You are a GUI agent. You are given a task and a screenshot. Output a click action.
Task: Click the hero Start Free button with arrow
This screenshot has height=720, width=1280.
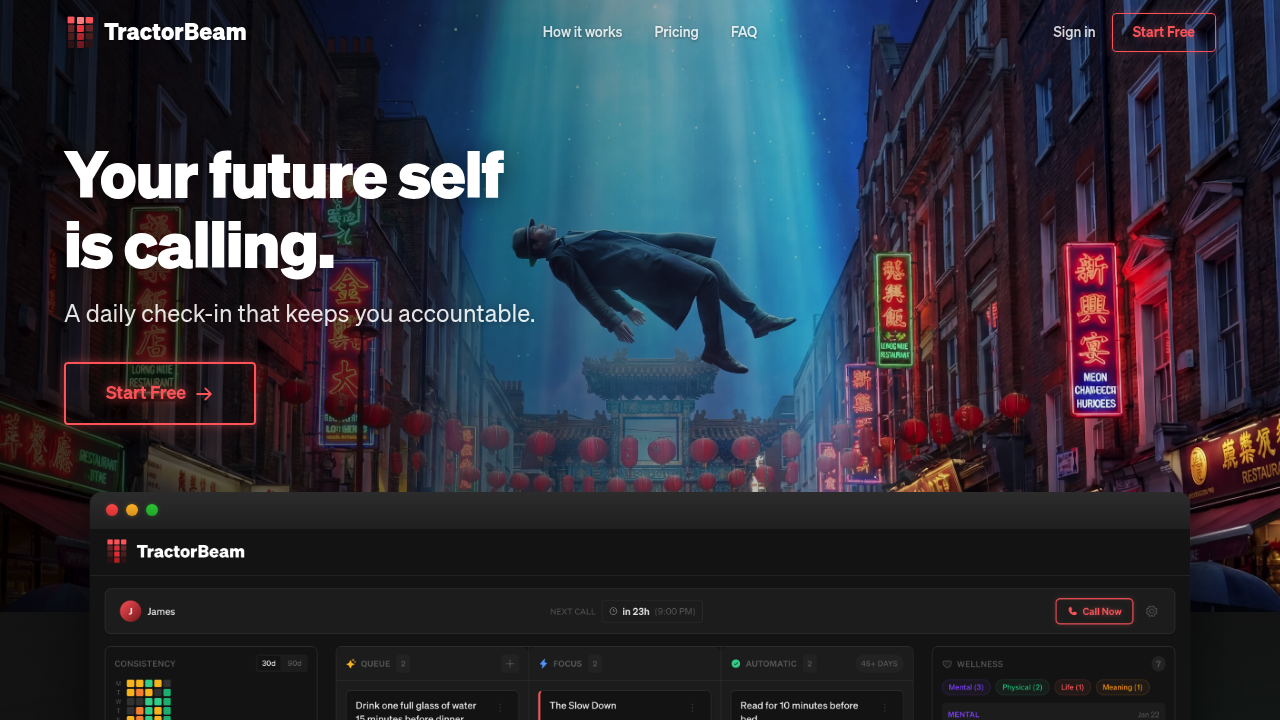160,393
